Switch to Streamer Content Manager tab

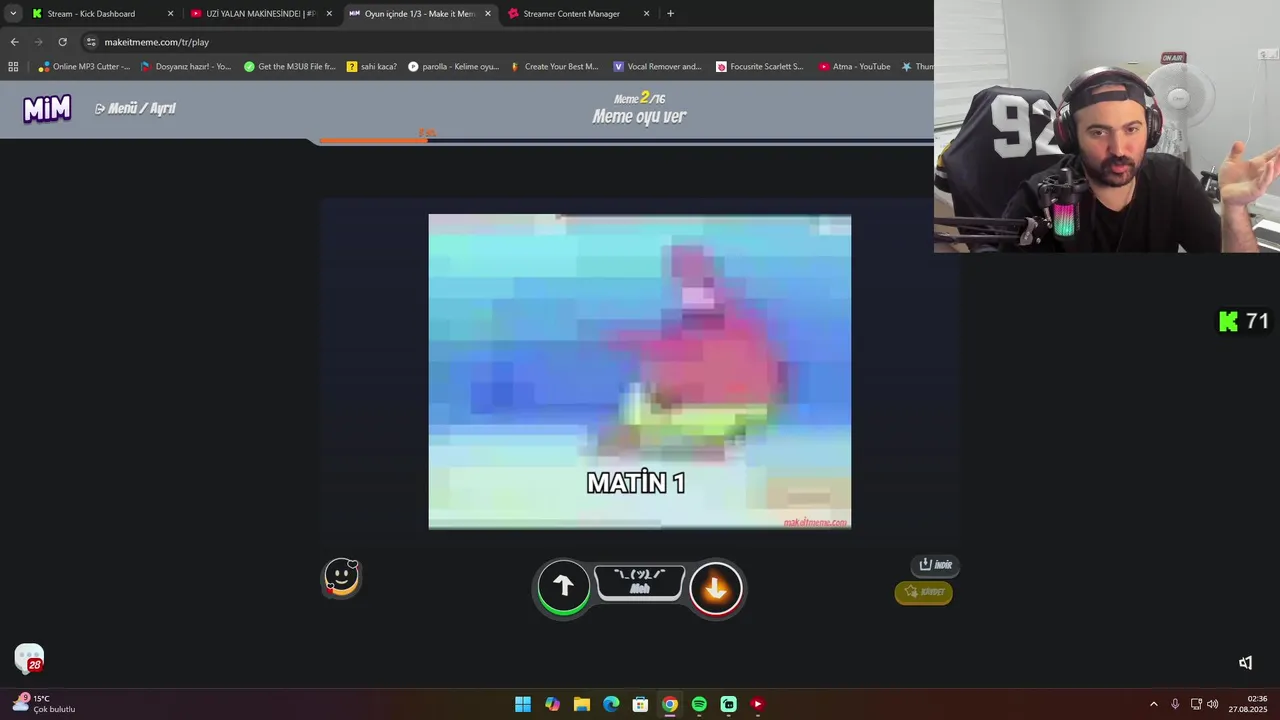(x=578, y=14)
